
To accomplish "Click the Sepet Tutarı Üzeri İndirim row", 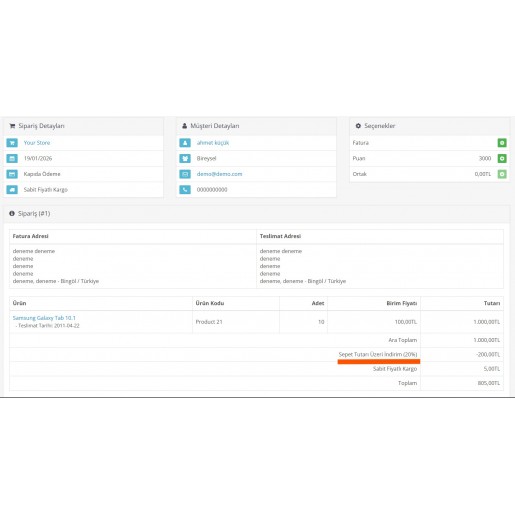I will pyautogui.click(x=256, y=355).
